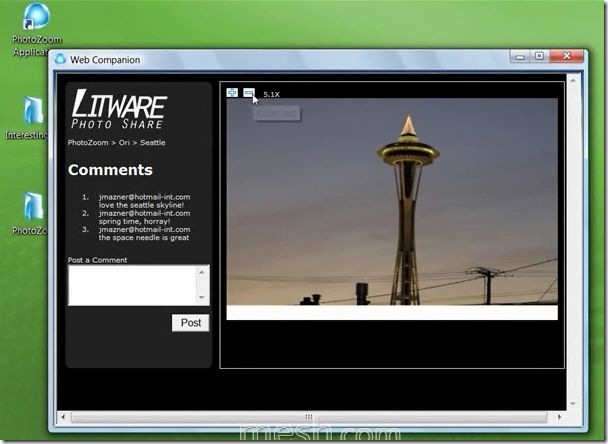Click inside the Post a Comment text box
This screenshot has height=444, width=608.
(x=133, y=285)
